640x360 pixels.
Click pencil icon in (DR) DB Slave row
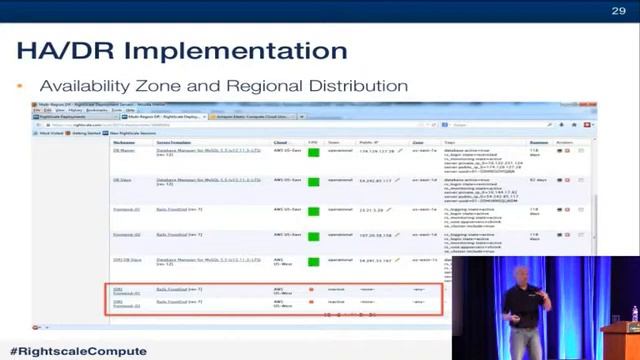point(397,260)
